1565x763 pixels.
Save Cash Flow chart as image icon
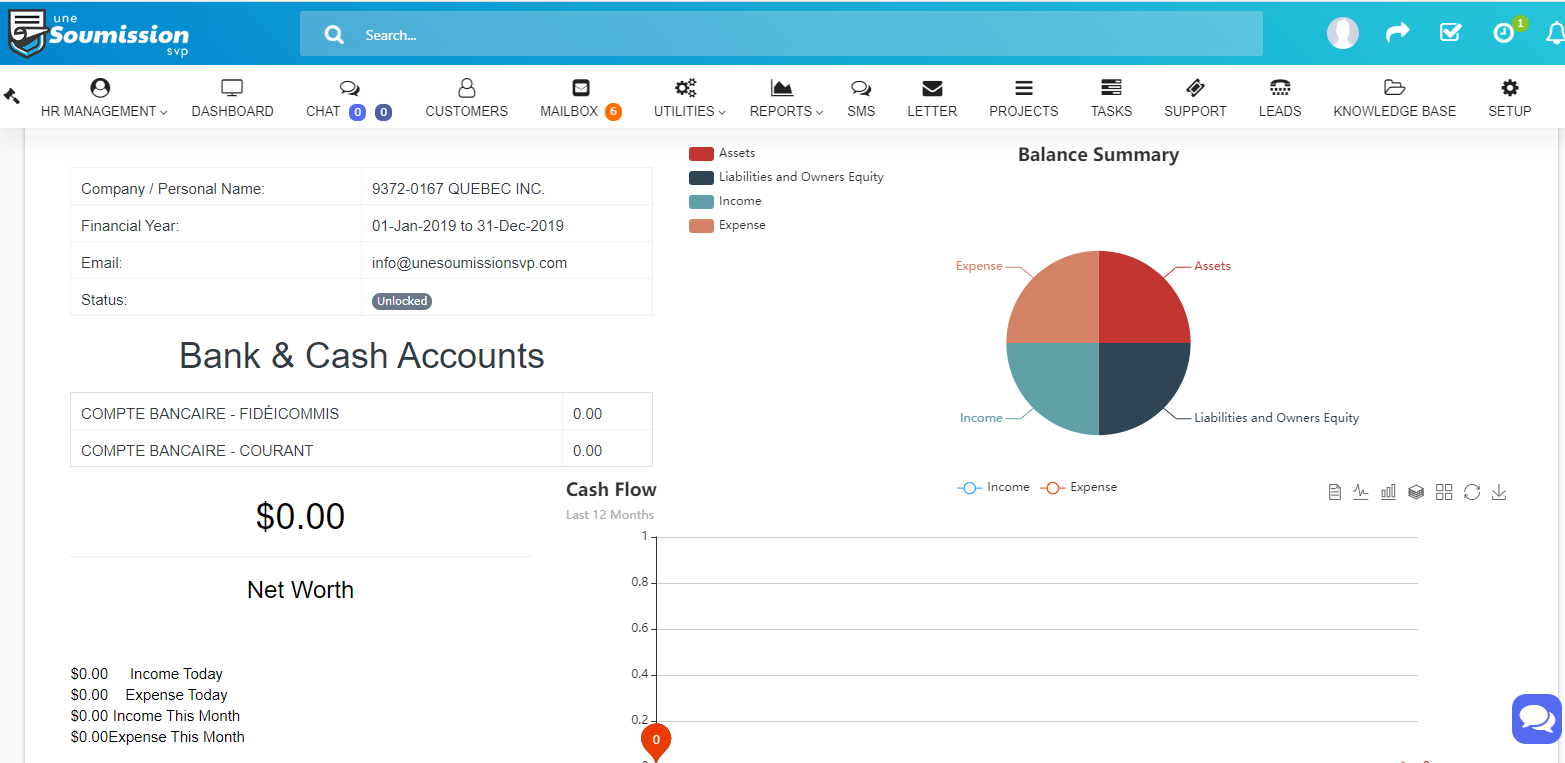1498,492
